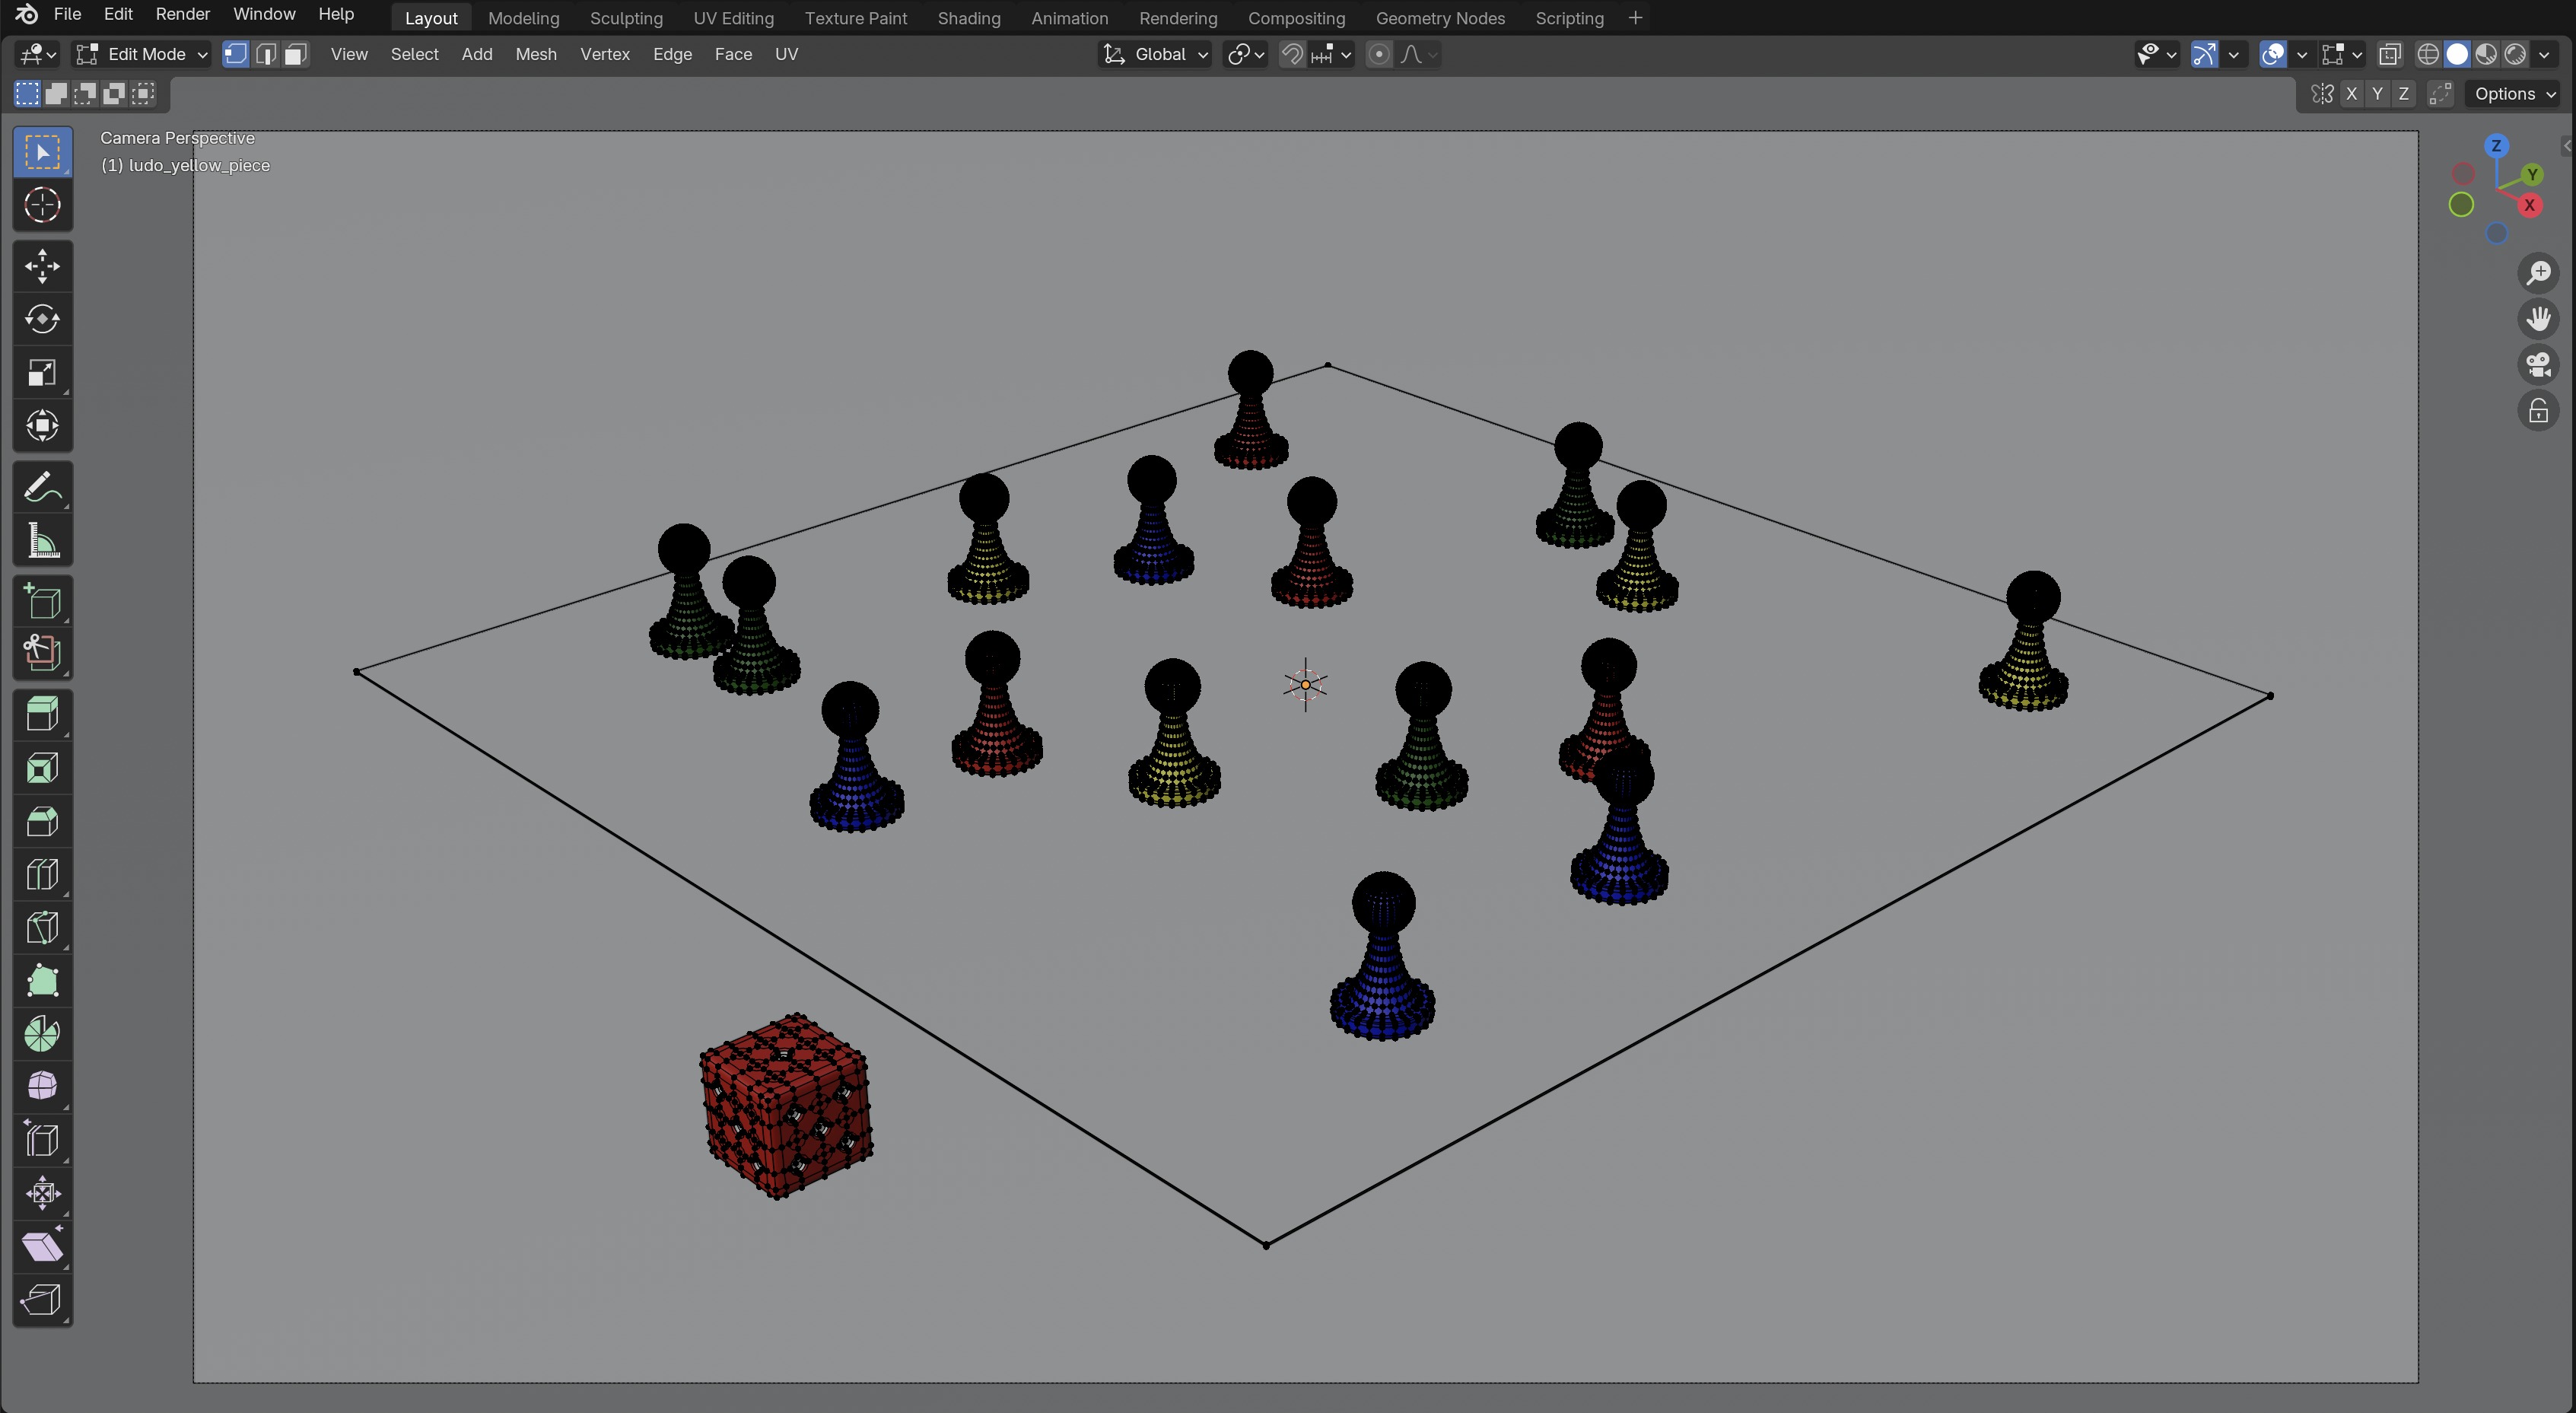Pick the Poly Build tool
This screenshot has height=1413, width=2576.
coord(42,981)
